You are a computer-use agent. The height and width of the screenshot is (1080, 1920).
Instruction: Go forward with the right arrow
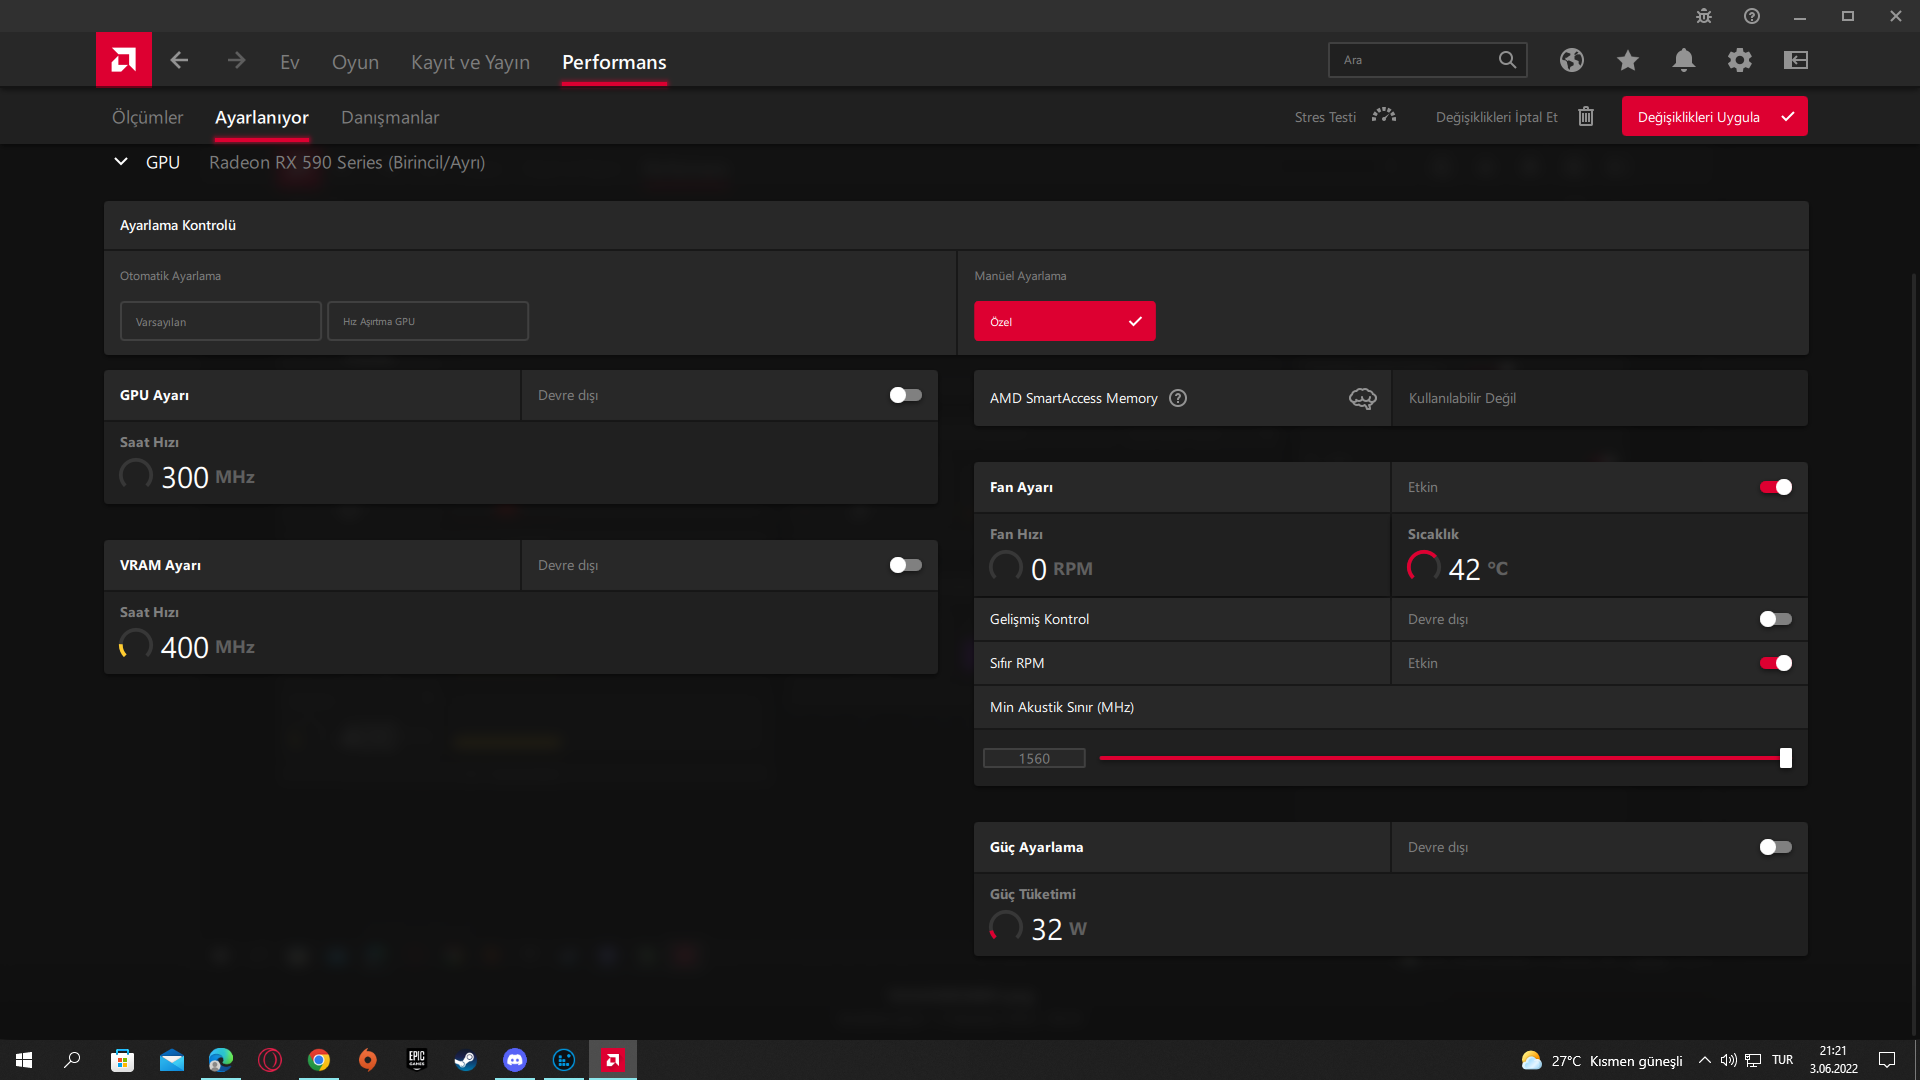point(236,61)
